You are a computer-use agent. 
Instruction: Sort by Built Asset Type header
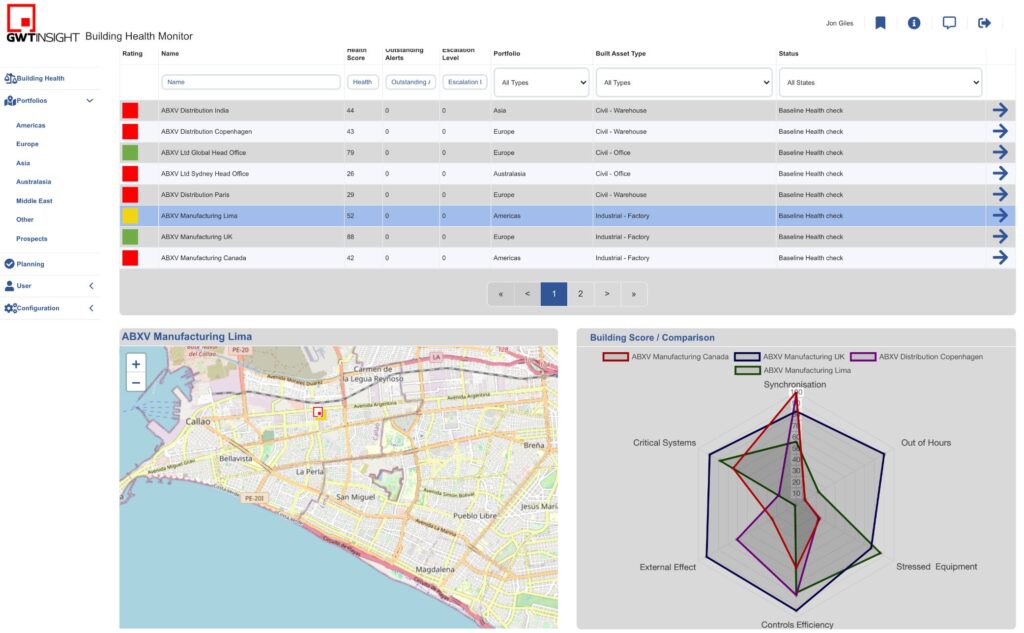pos(620,54)
